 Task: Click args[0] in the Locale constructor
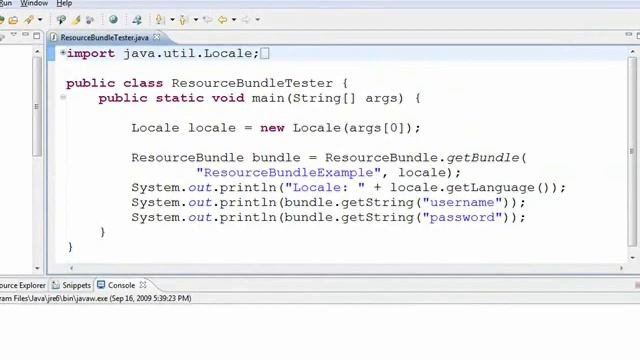tap(377, 128)
